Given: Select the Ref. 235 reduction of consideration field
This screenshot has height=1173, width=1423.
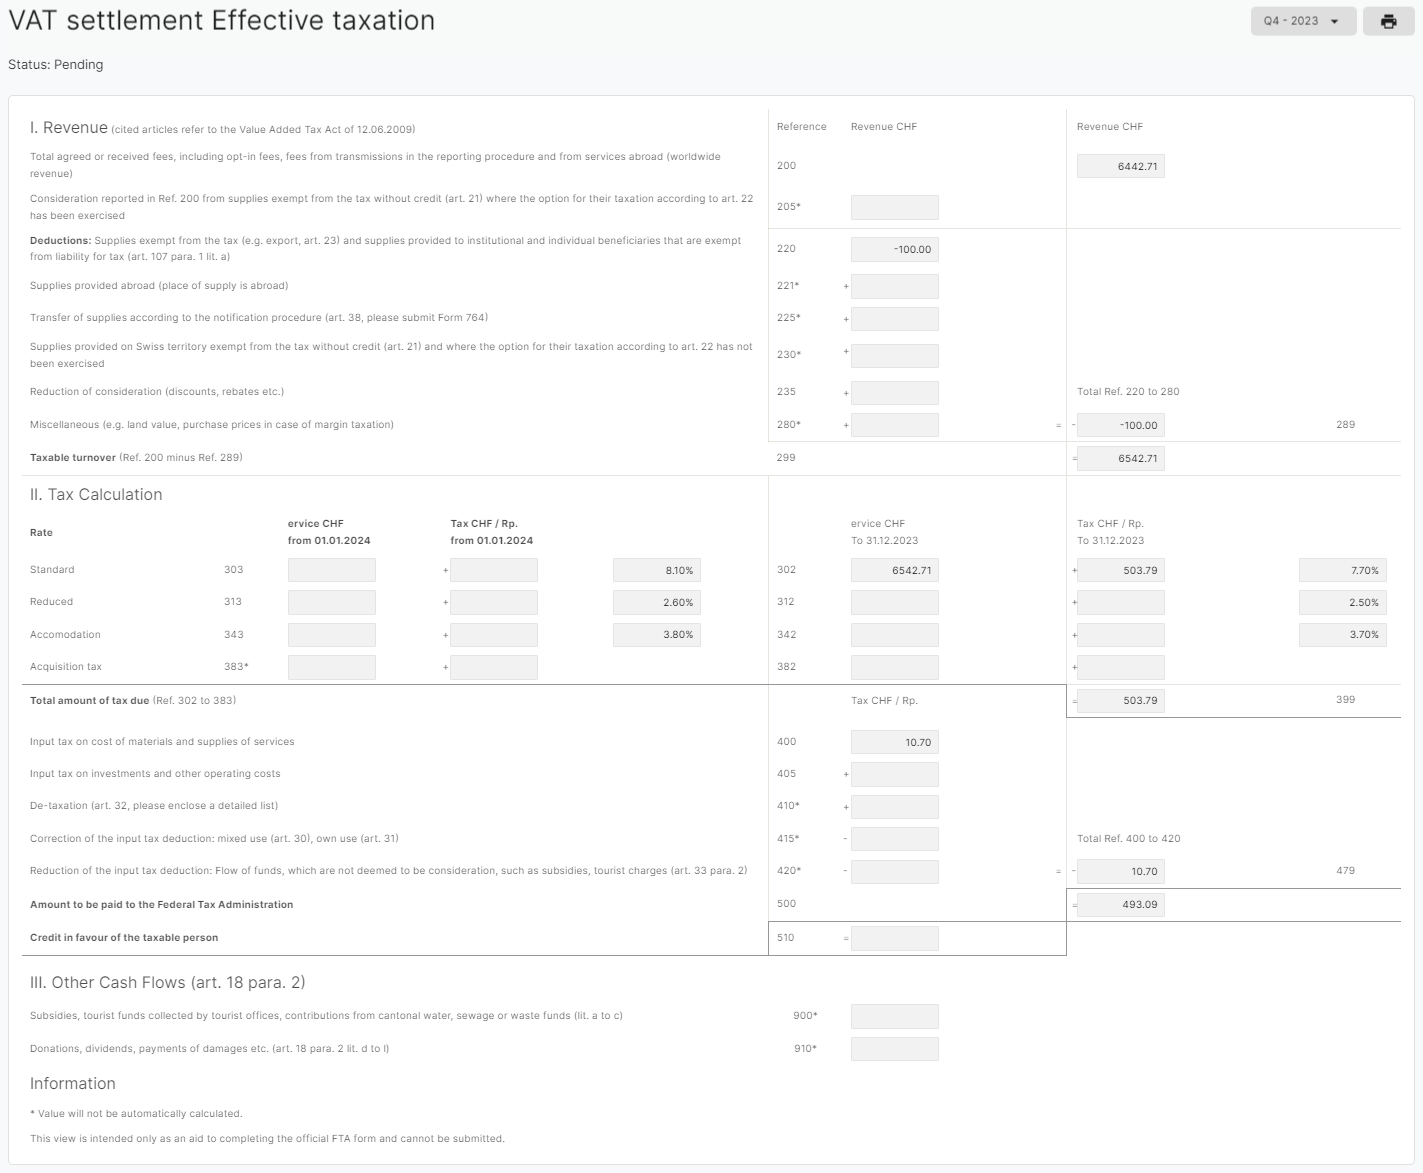Looking at the screenshot, I should 894,392.
